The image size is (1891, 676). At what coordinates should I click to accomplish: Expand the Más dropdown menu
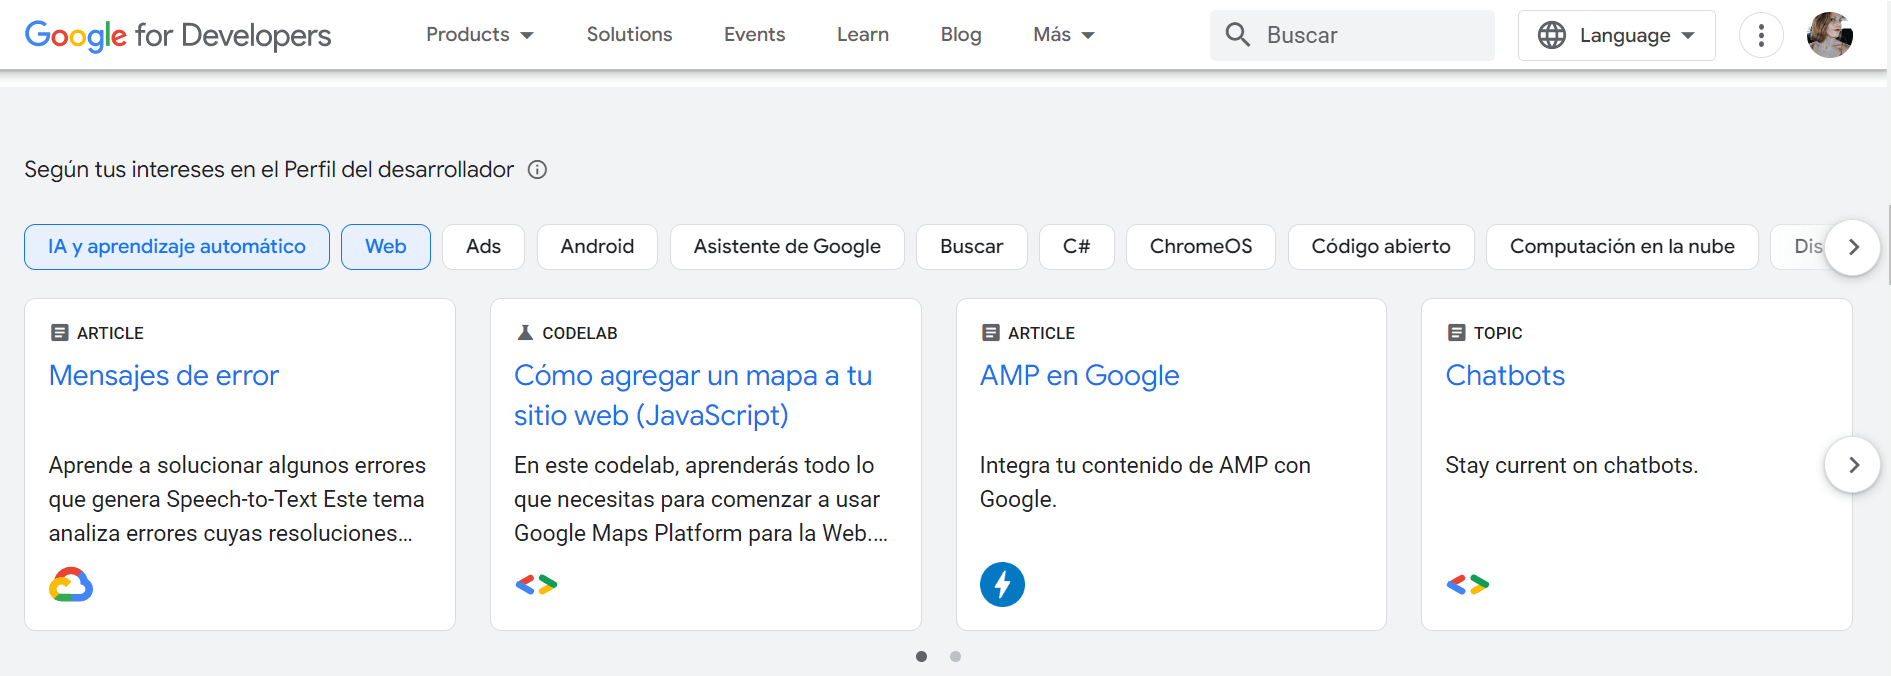tap(1064, 35)
